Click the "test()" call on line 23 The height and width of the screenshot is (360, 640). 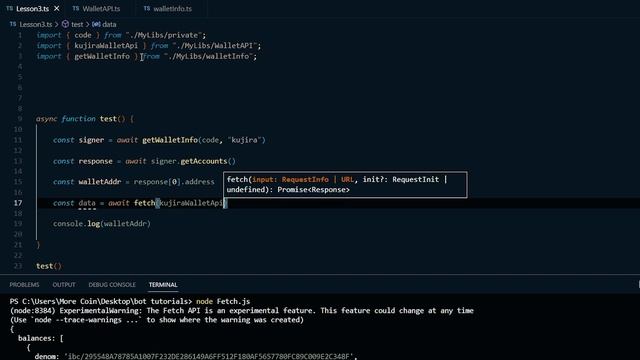click(49, 266)
